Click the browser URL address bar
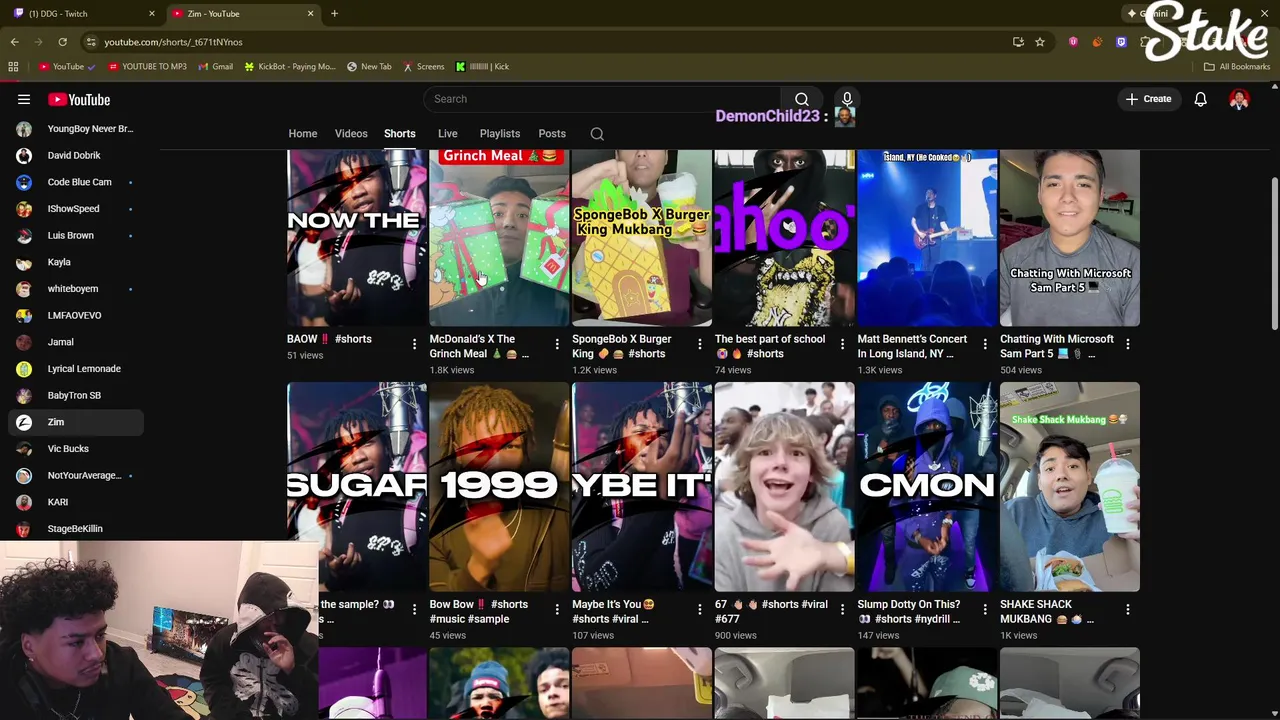 click(x=540, y=42)
